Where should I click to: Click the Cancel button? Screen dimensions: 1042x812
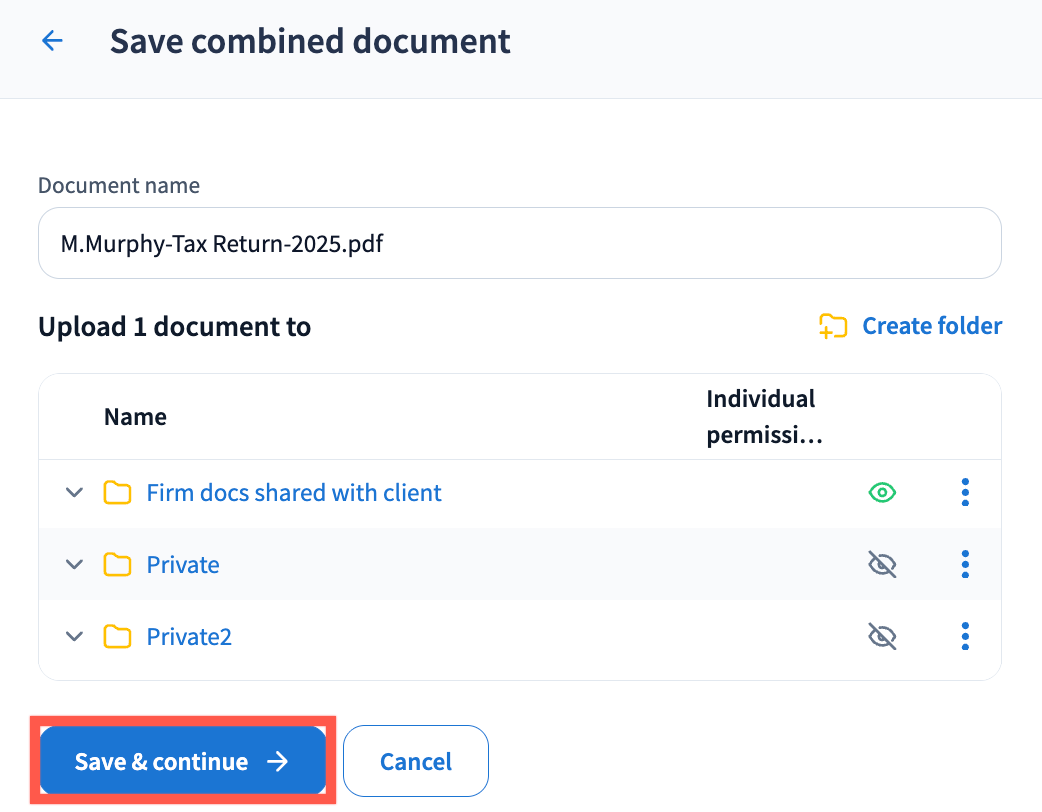tap(416, 762)
